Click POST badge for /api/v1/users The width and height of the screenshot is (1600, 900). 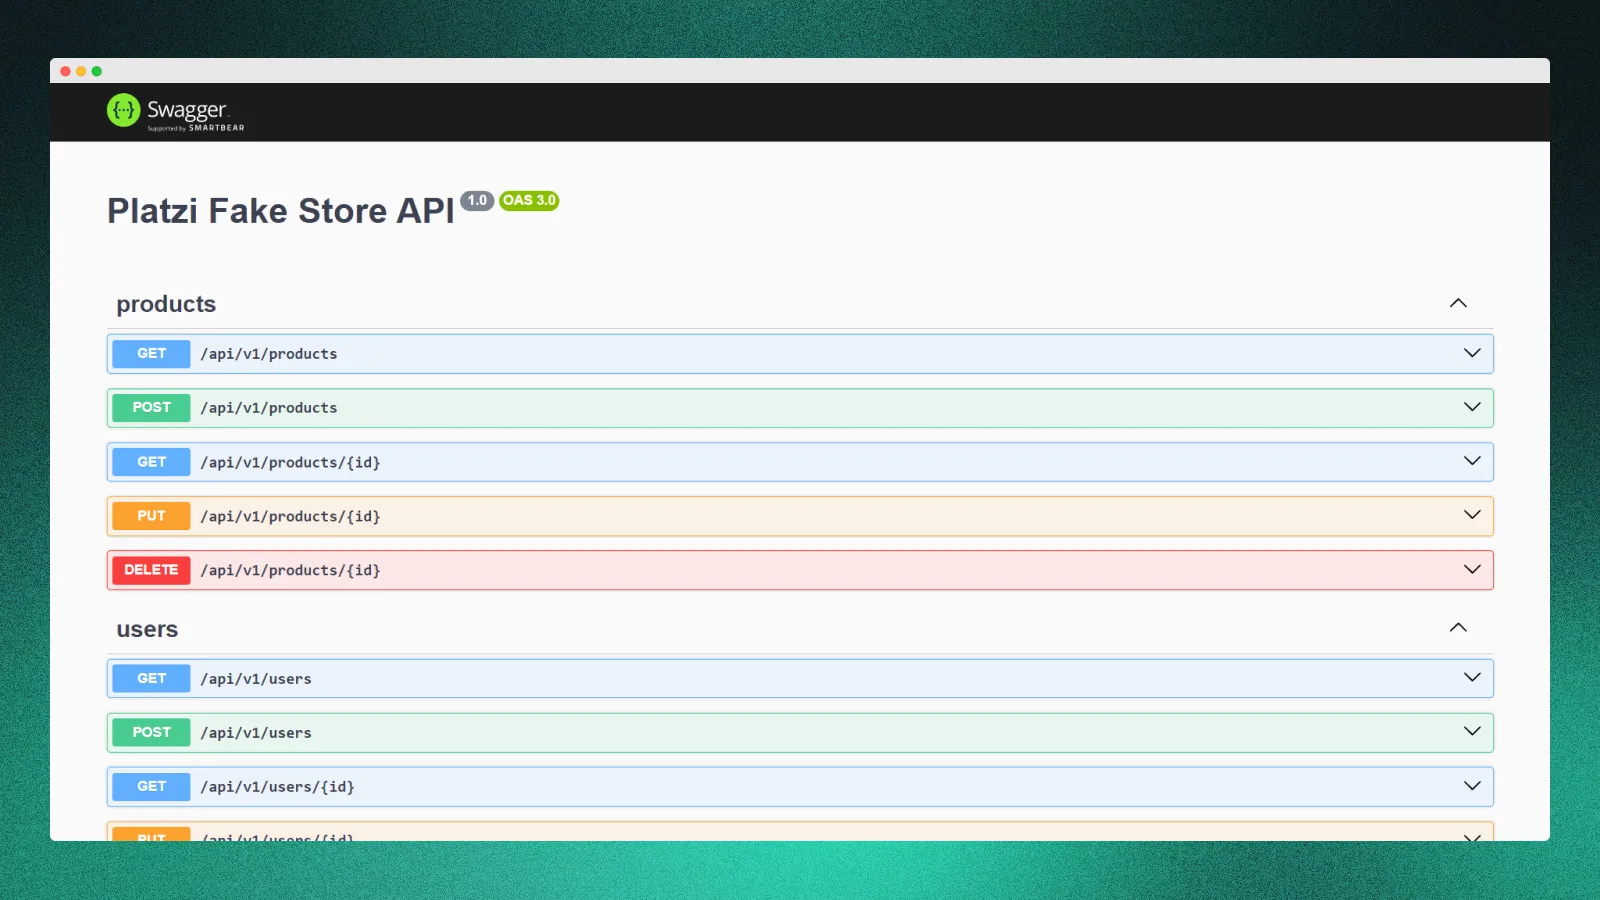151,733
